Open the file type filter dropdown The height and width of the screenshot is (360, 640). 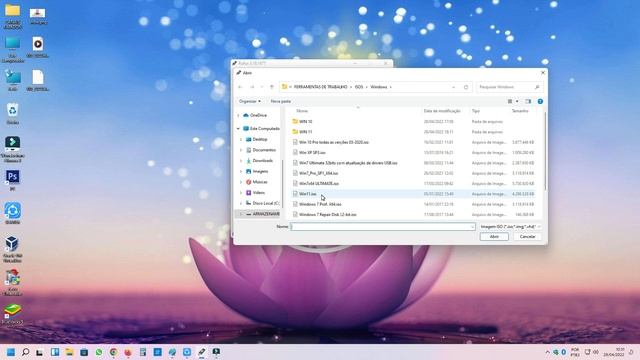[x=510, y=227]
